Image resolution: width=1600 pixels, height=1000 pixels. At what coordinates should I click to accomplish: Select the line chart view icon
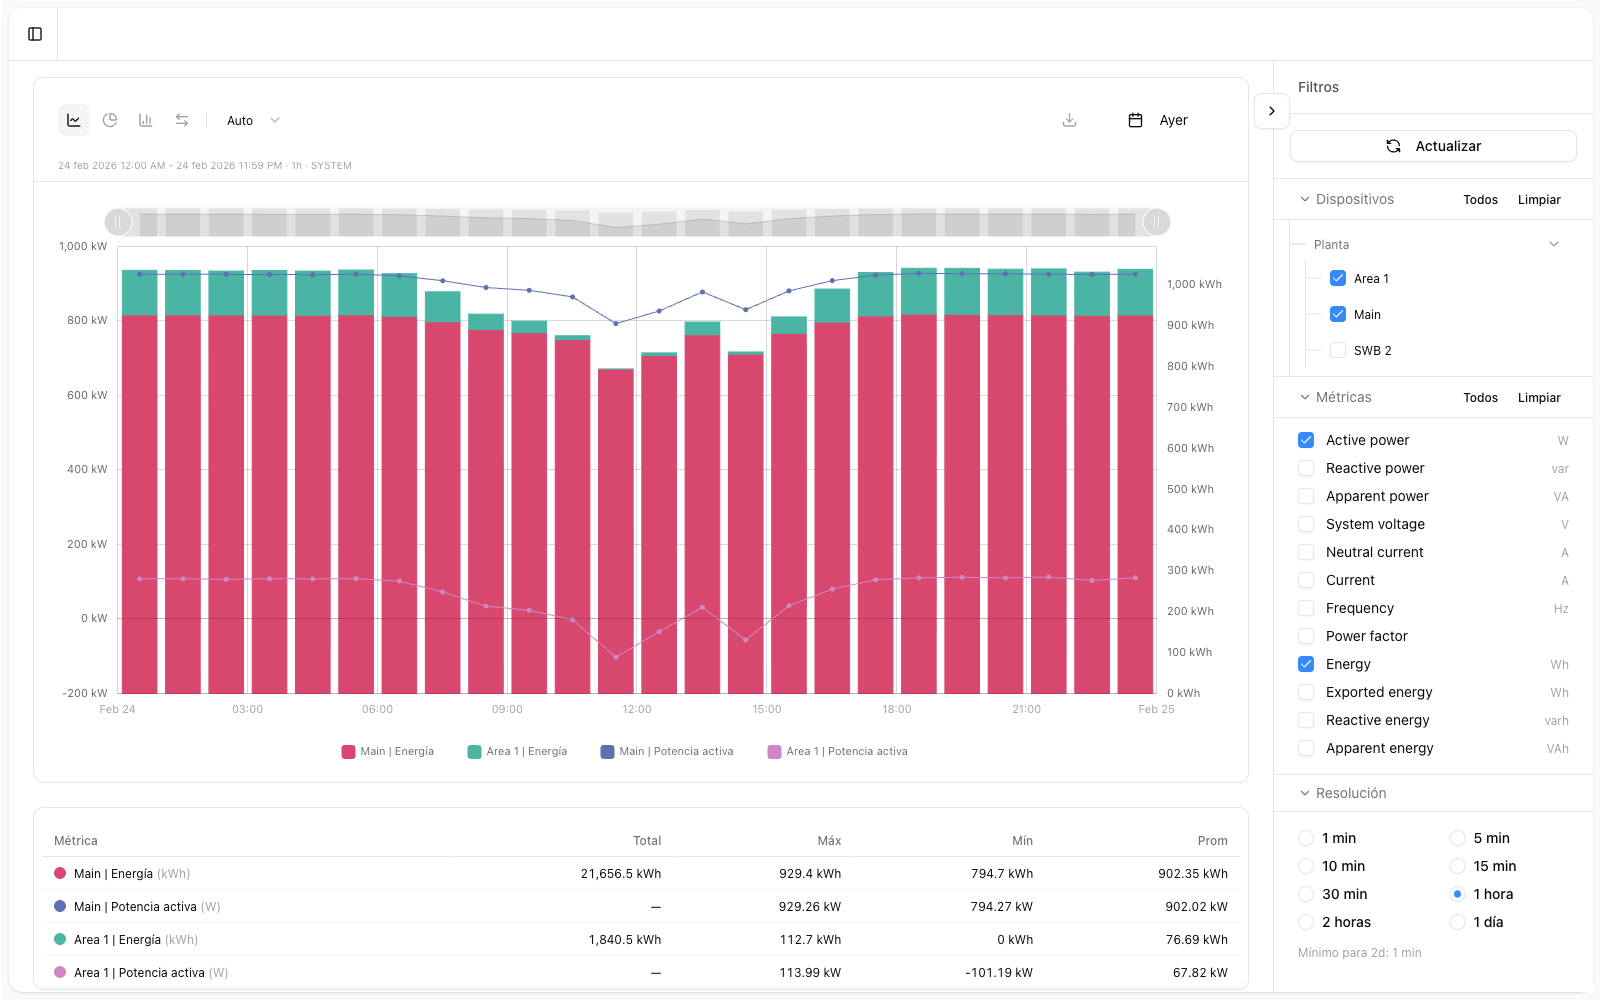74,120
